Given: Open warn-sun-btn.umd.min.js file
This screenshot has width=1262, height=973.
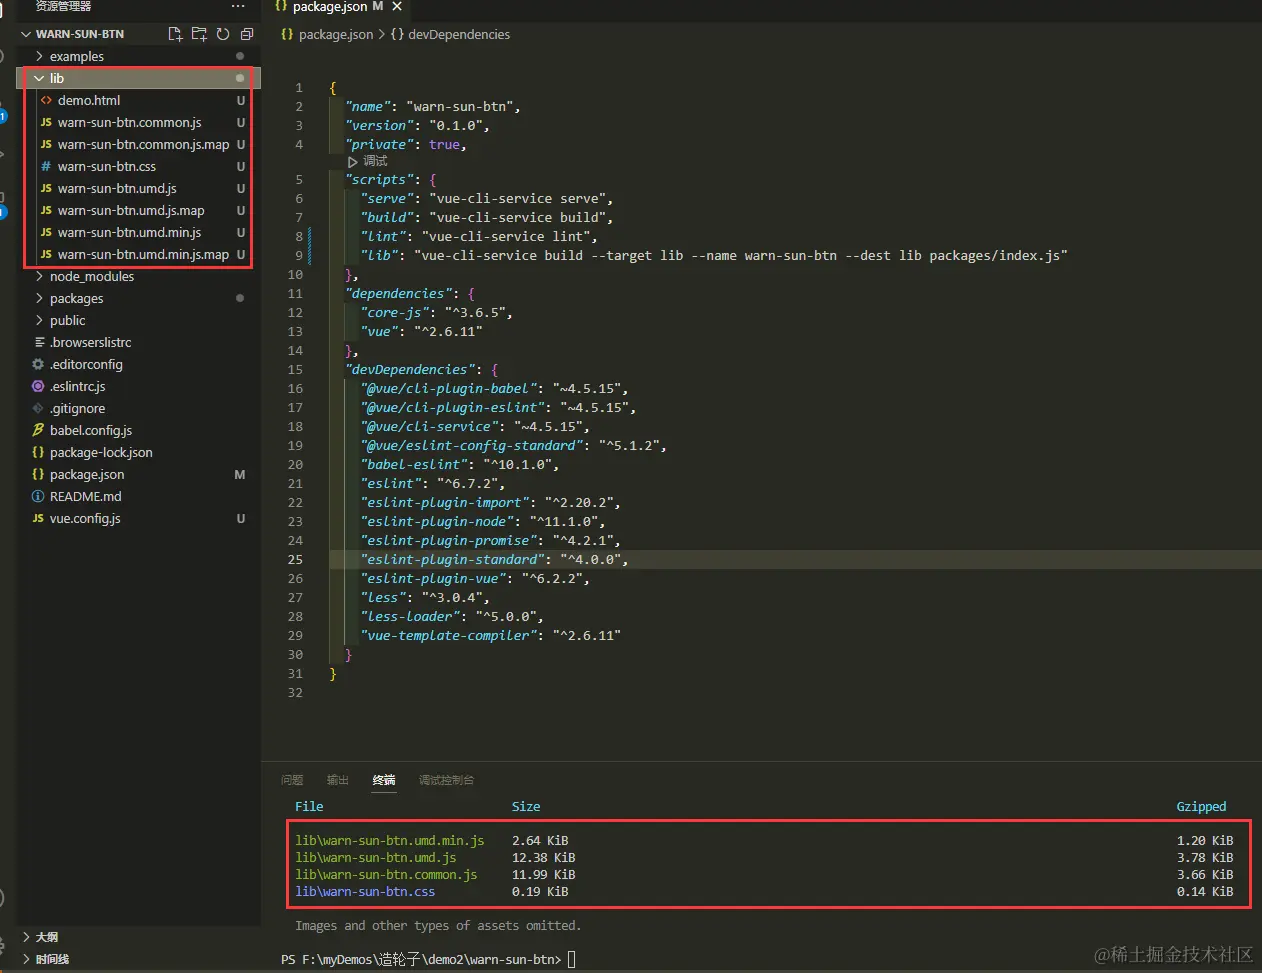Looking at the screenshot, I should pos(138,232).
